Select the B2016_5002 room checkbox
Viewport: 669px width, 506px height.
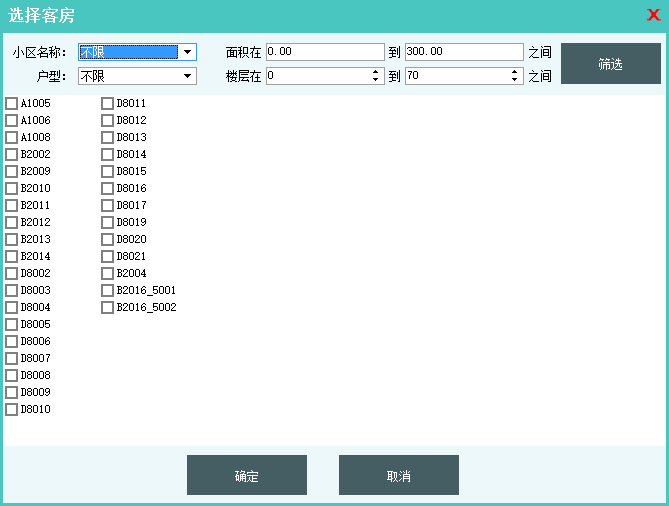pos(108,308)
